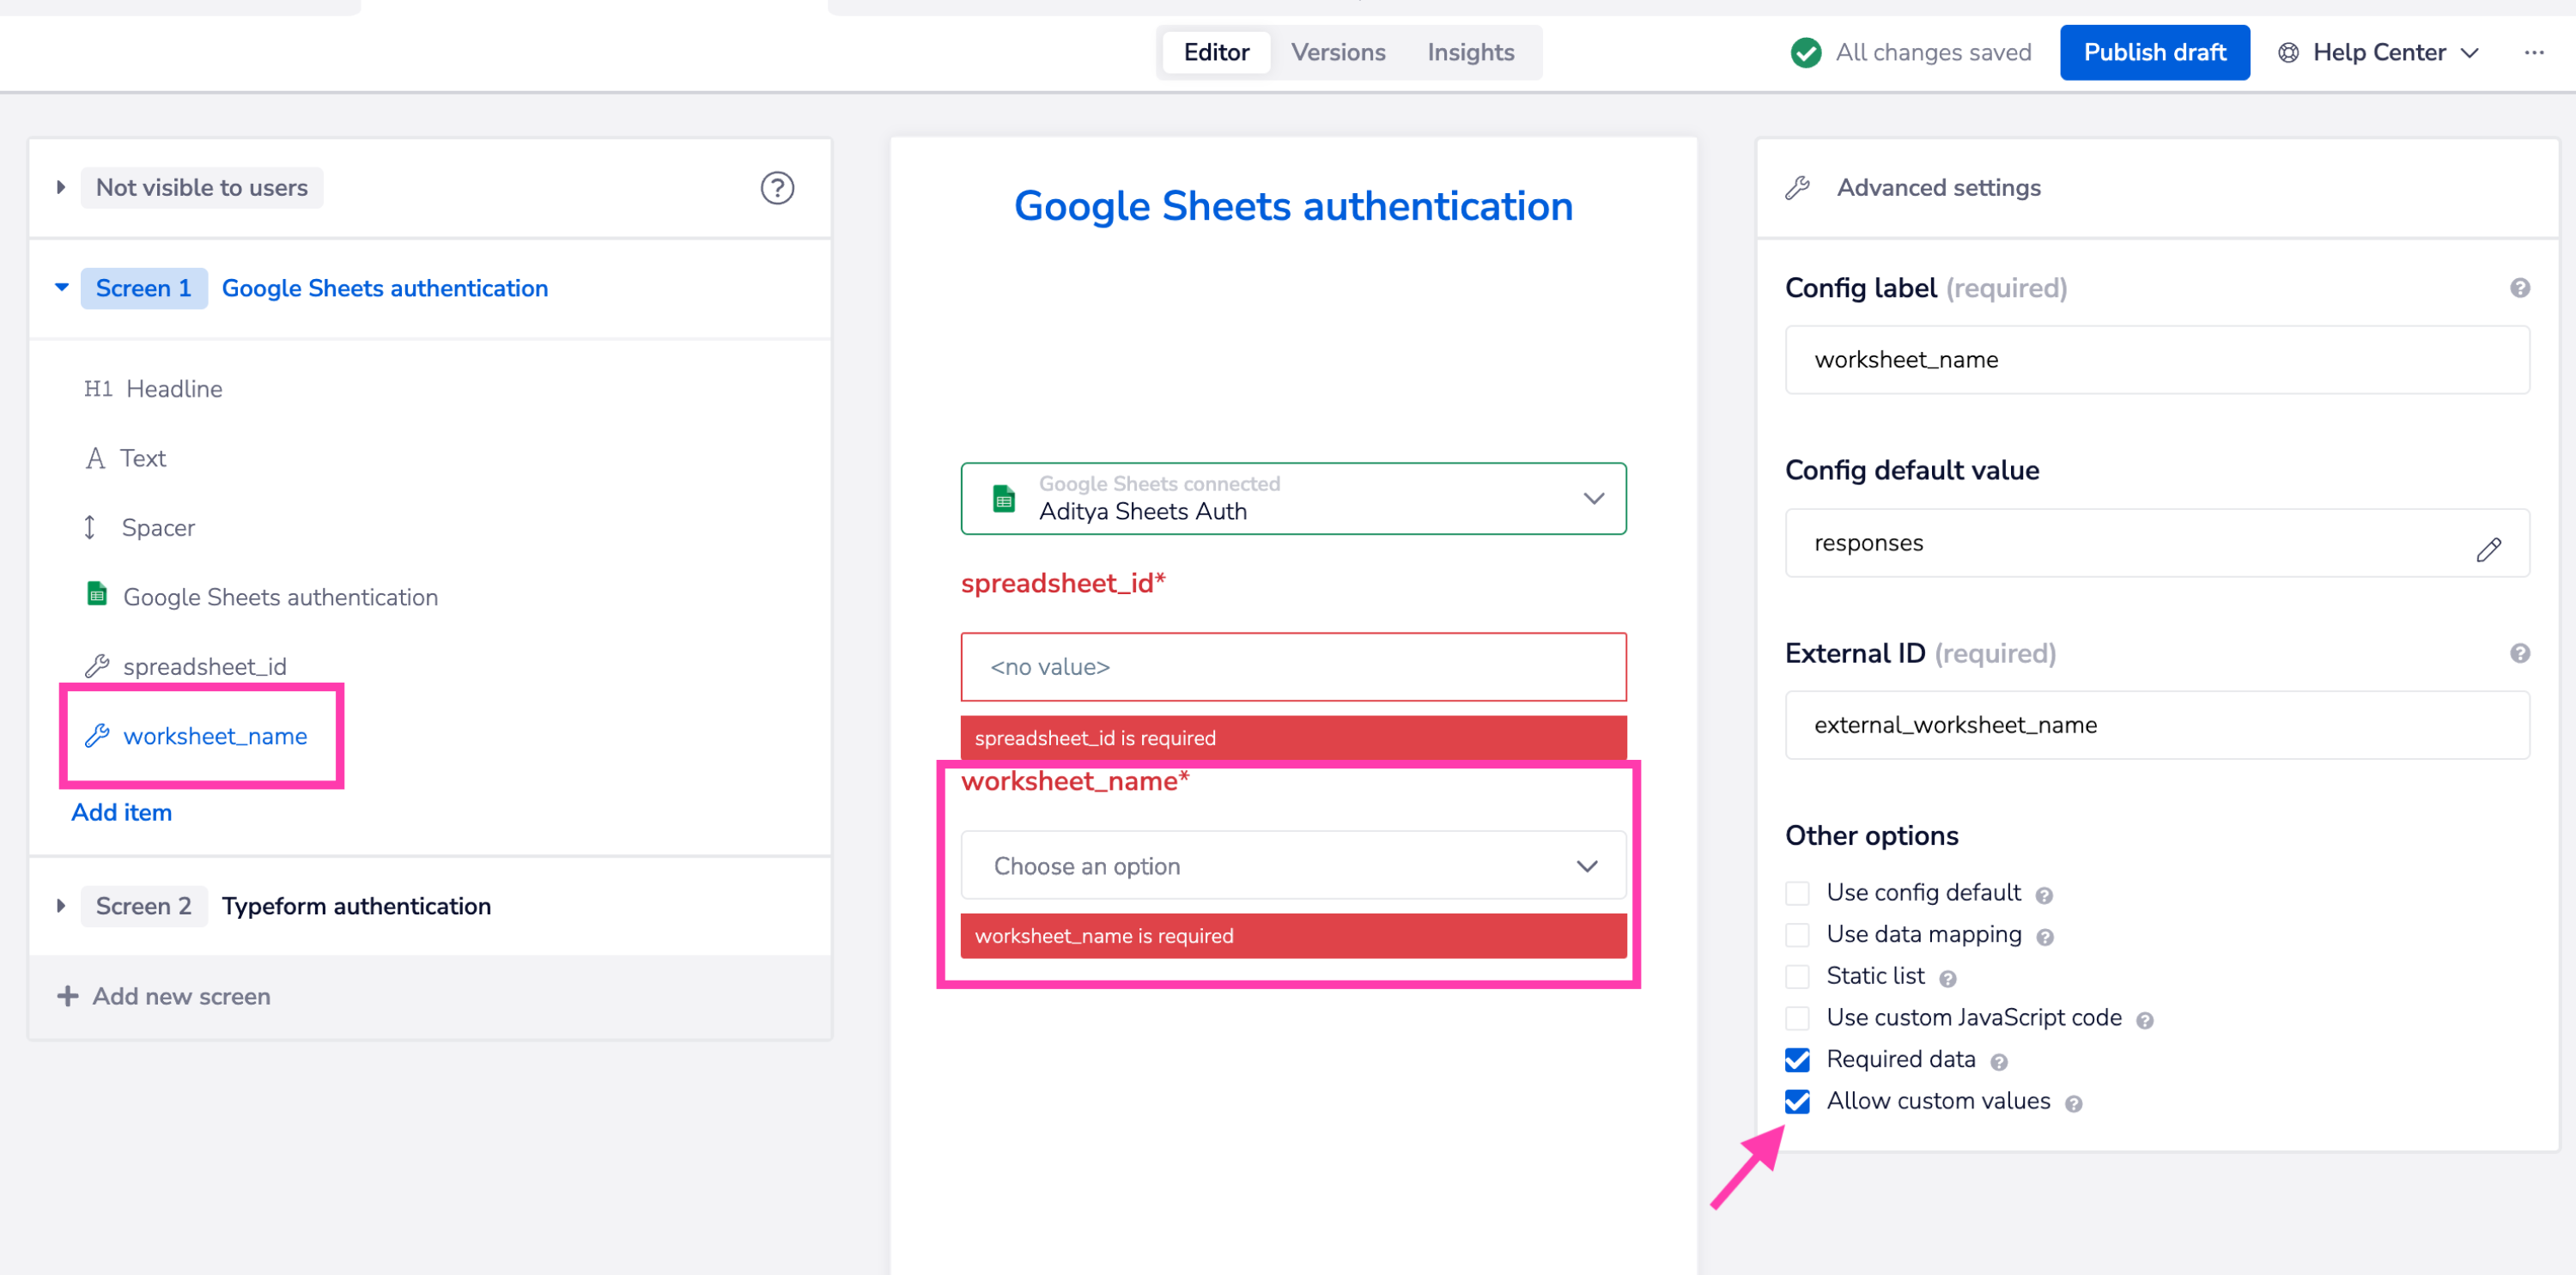Open Advanced settings via wrench icon
The image size is (2576, 1275).
(x=1797, y=187)
